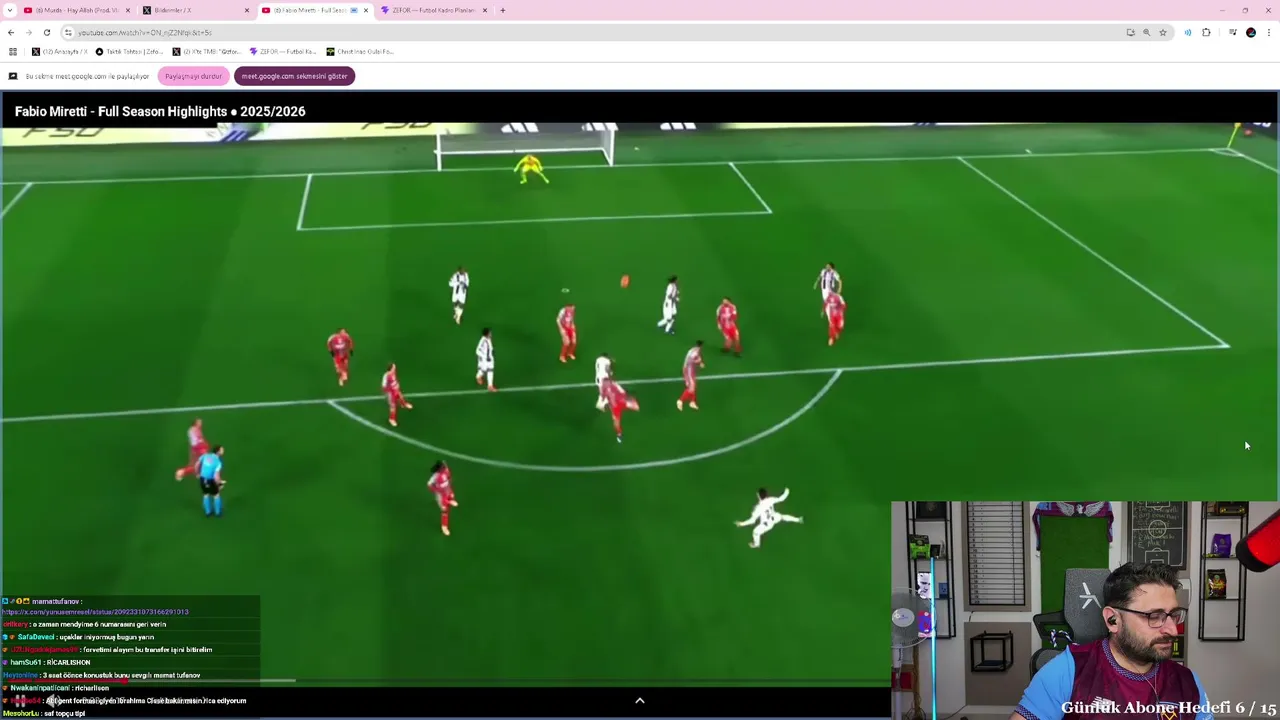Screen dimensions: 1280x720
Task: Click the Paylaşmayı durdur button
Action: click(x=193, y=76)
